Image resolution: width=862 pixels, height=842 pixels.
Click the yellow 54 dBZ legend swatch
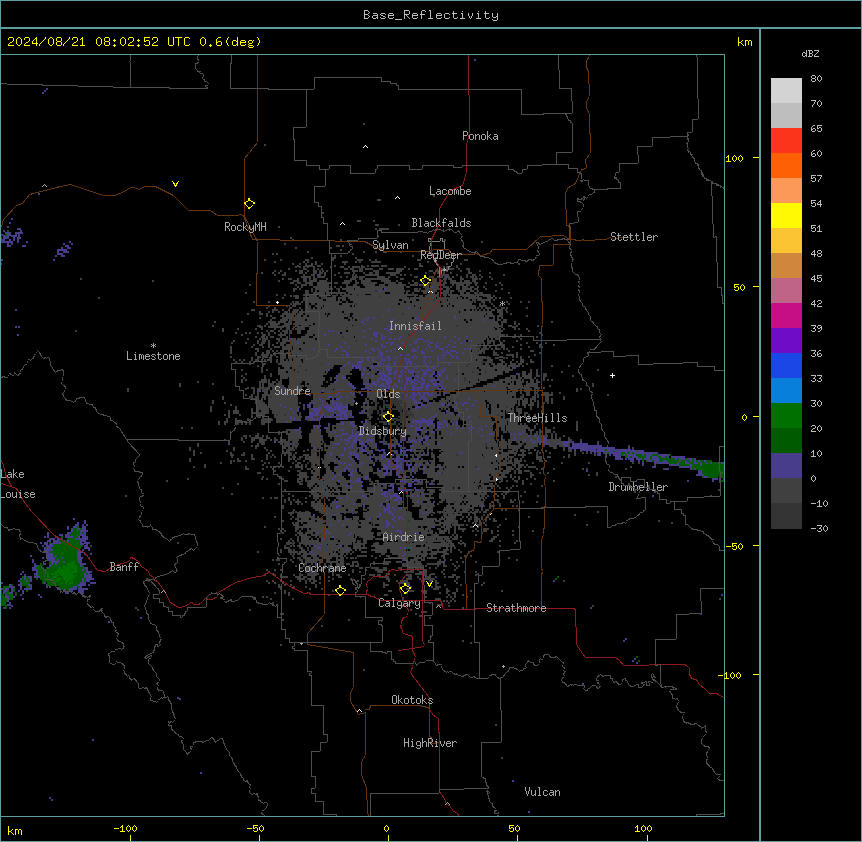pyautogui.click(x=786, y=215)
